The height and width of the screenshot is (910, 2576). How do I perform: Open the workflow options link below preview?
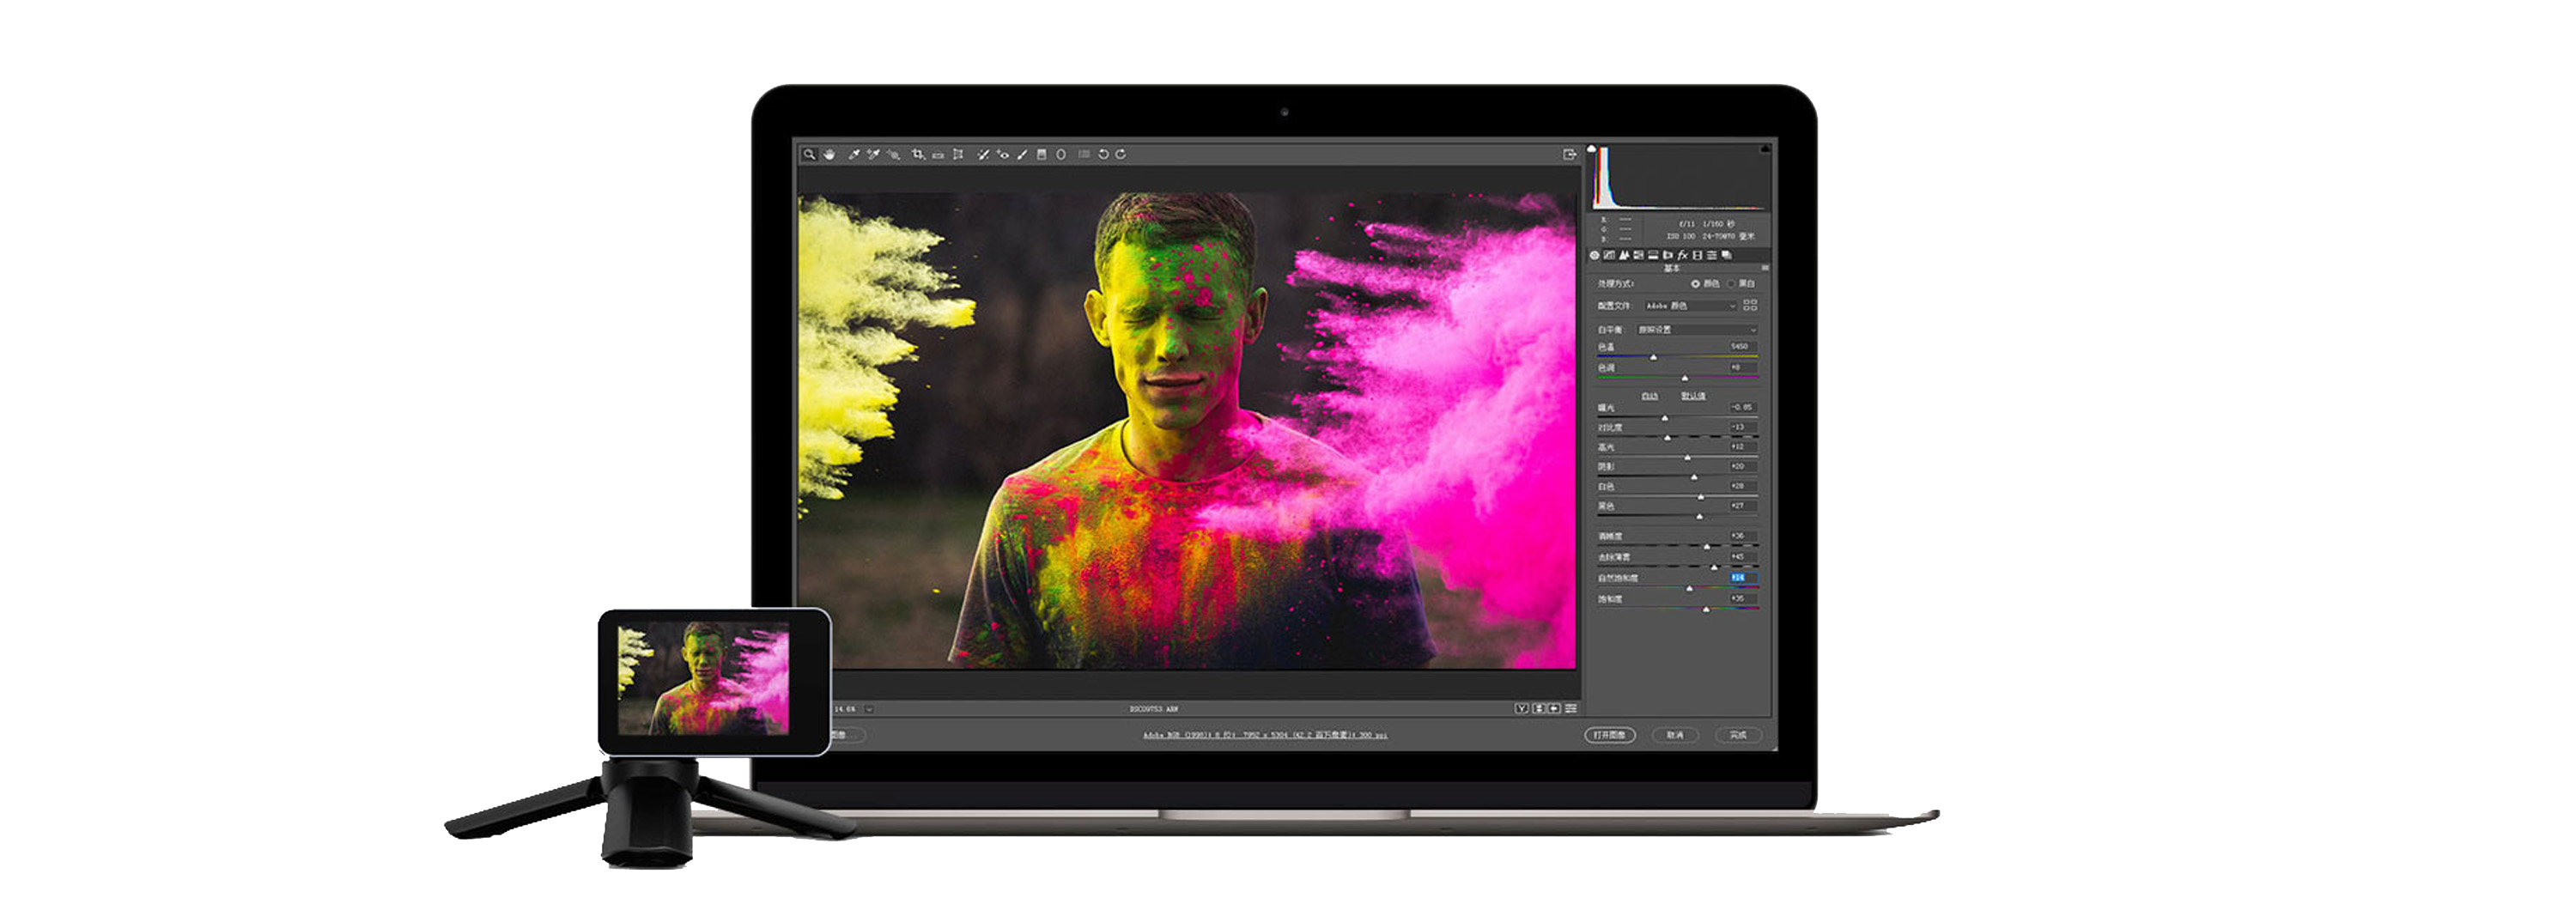click(1265, 735)
